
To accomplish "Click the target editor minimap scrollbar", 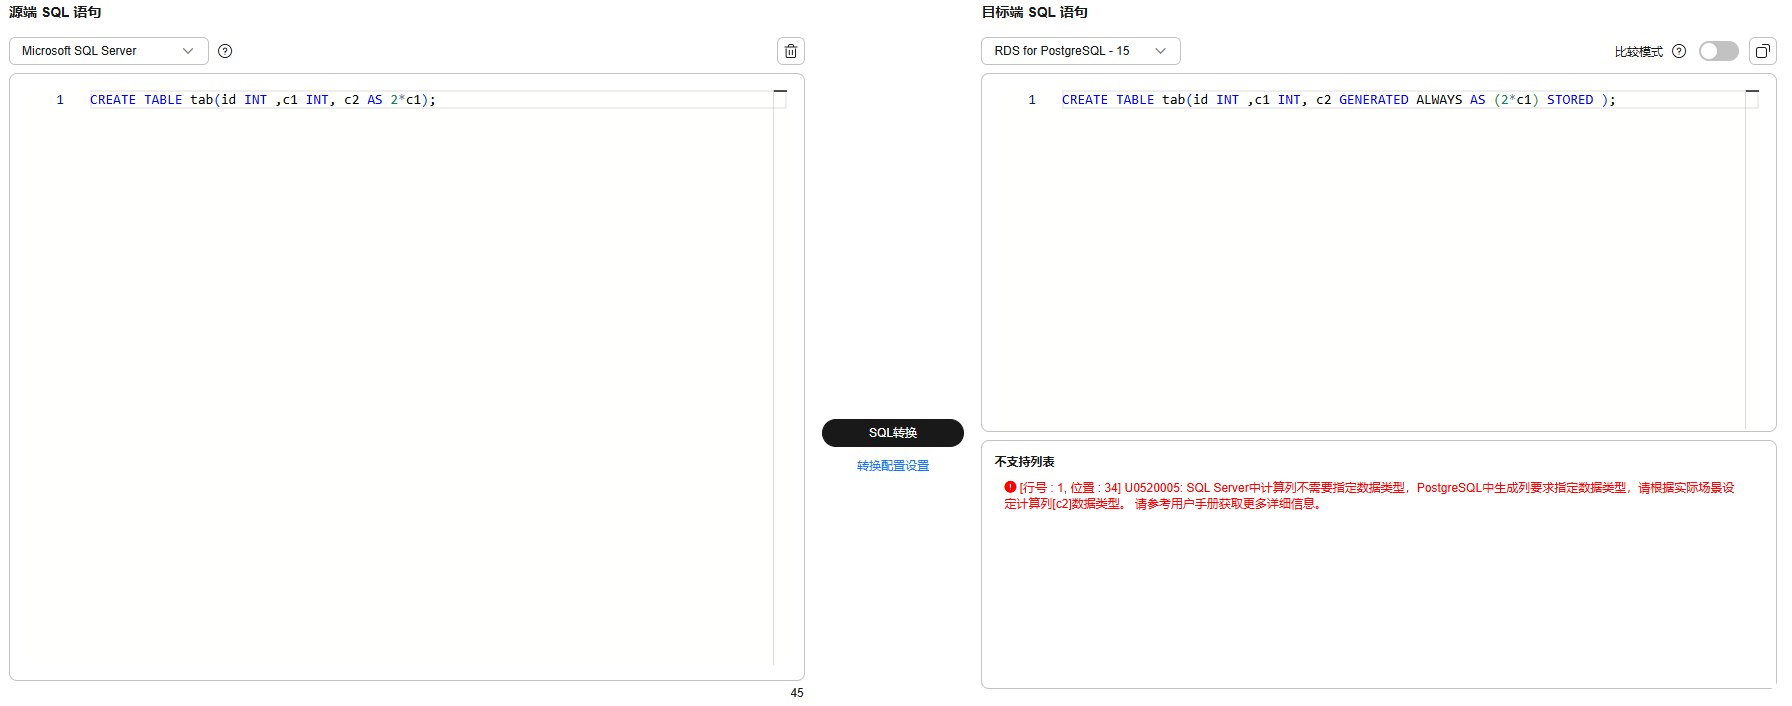I will 1752,258.
